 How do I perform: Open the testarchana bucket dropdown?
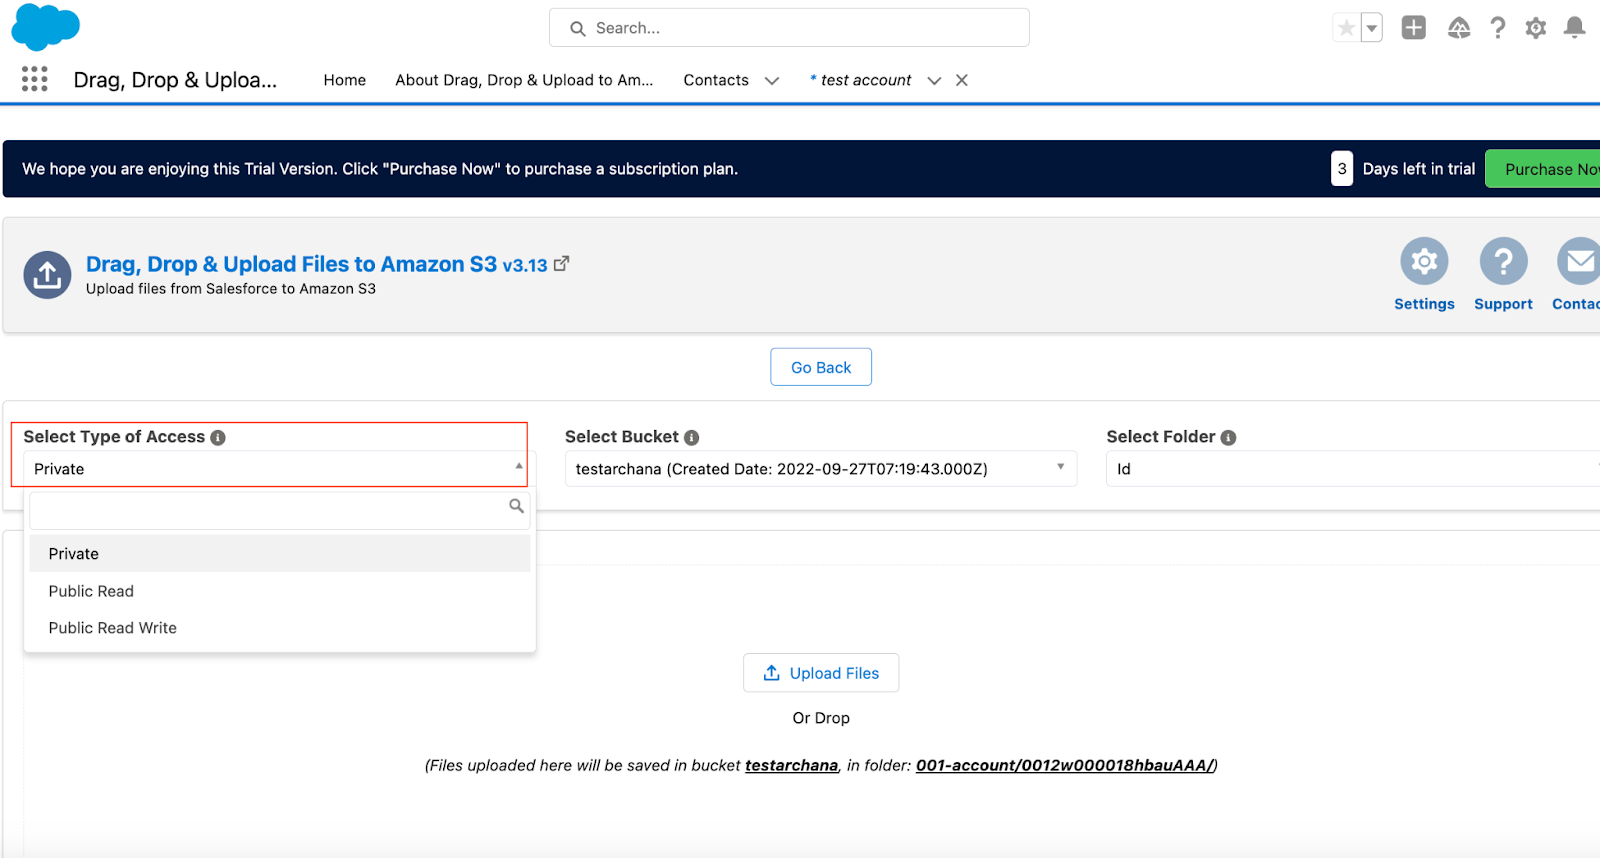tap(821, 469)
